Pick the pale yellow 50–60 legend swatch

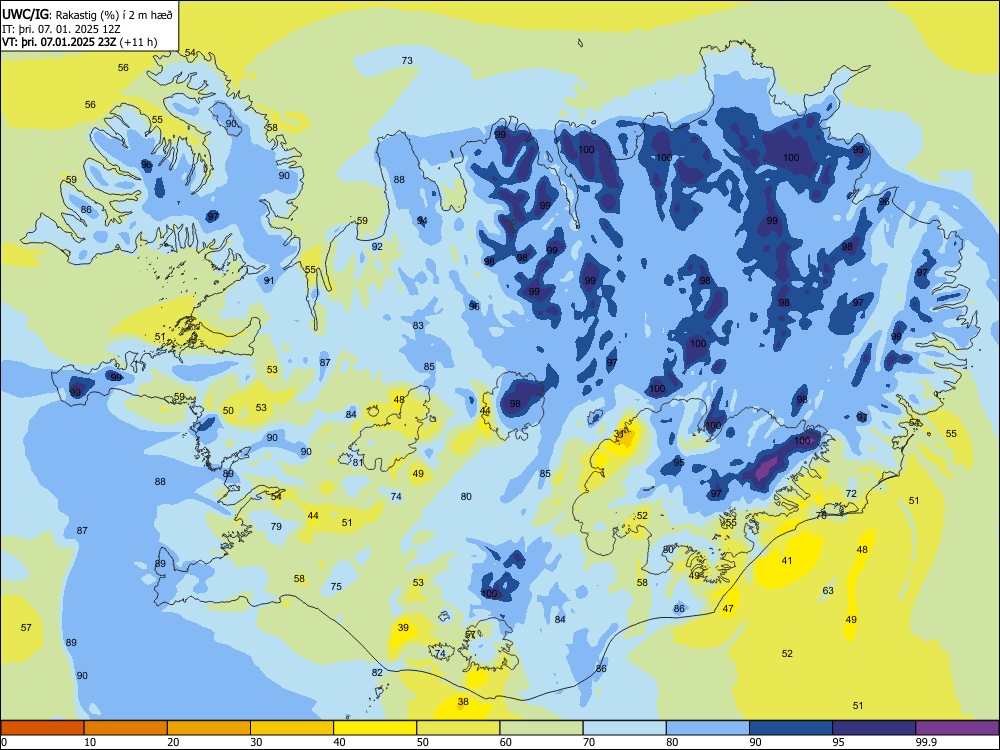point(459,728)
